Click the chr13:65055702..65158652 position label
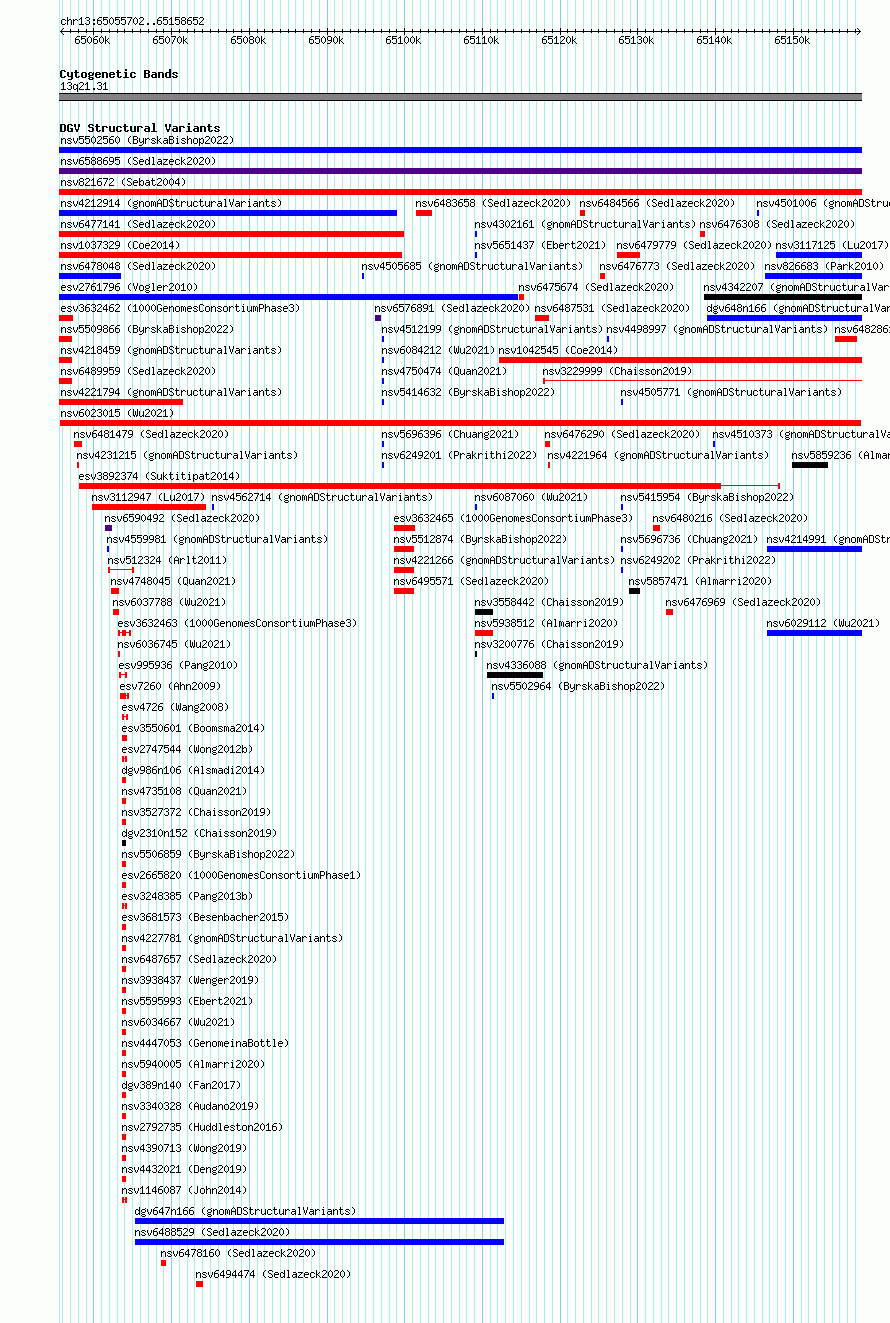Image resolution: width=890 pixels, height=1323 pixels. (132, 21)
